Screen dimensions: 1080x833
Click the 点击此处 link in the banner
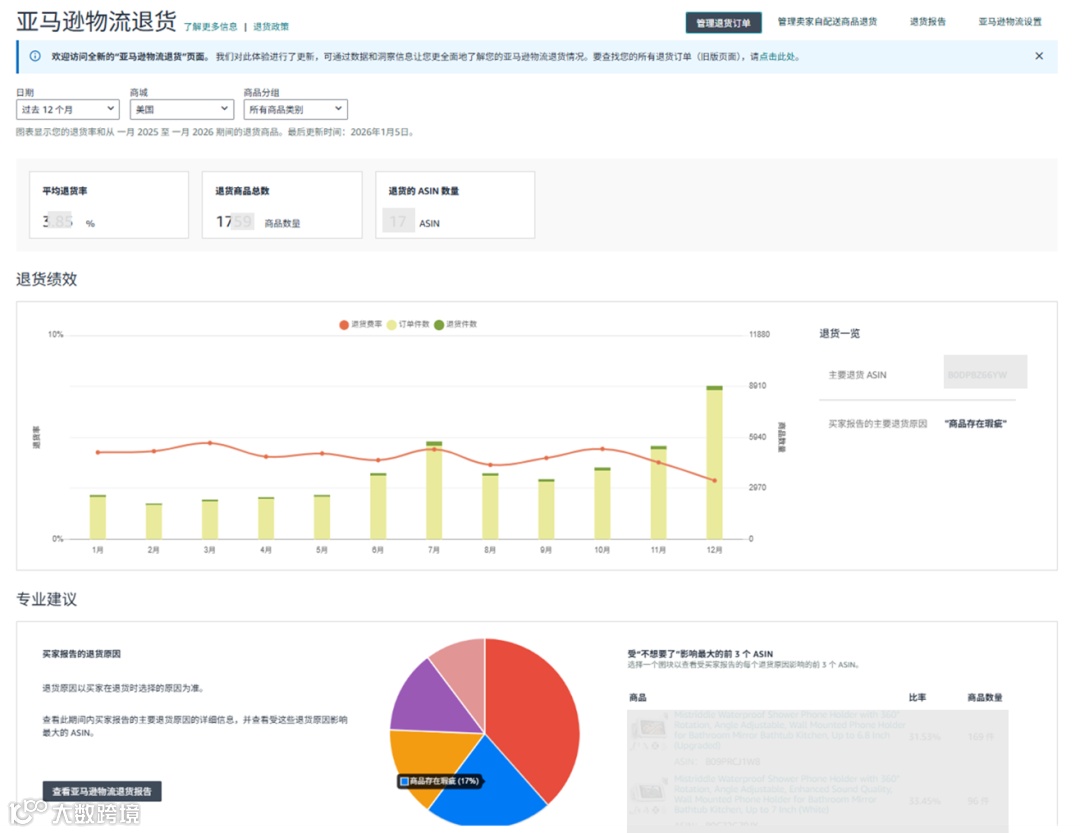coord(777,56)
